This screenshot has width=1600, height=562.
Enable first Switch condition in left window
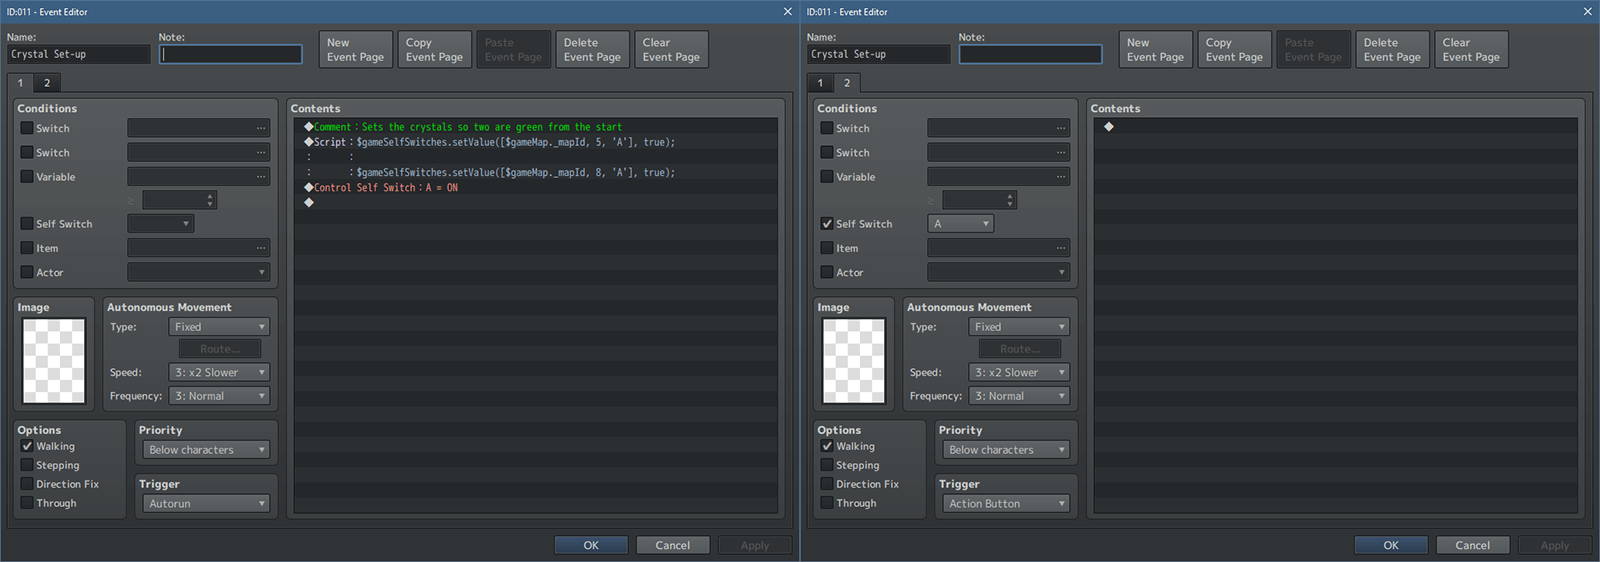tap(27, 128)
